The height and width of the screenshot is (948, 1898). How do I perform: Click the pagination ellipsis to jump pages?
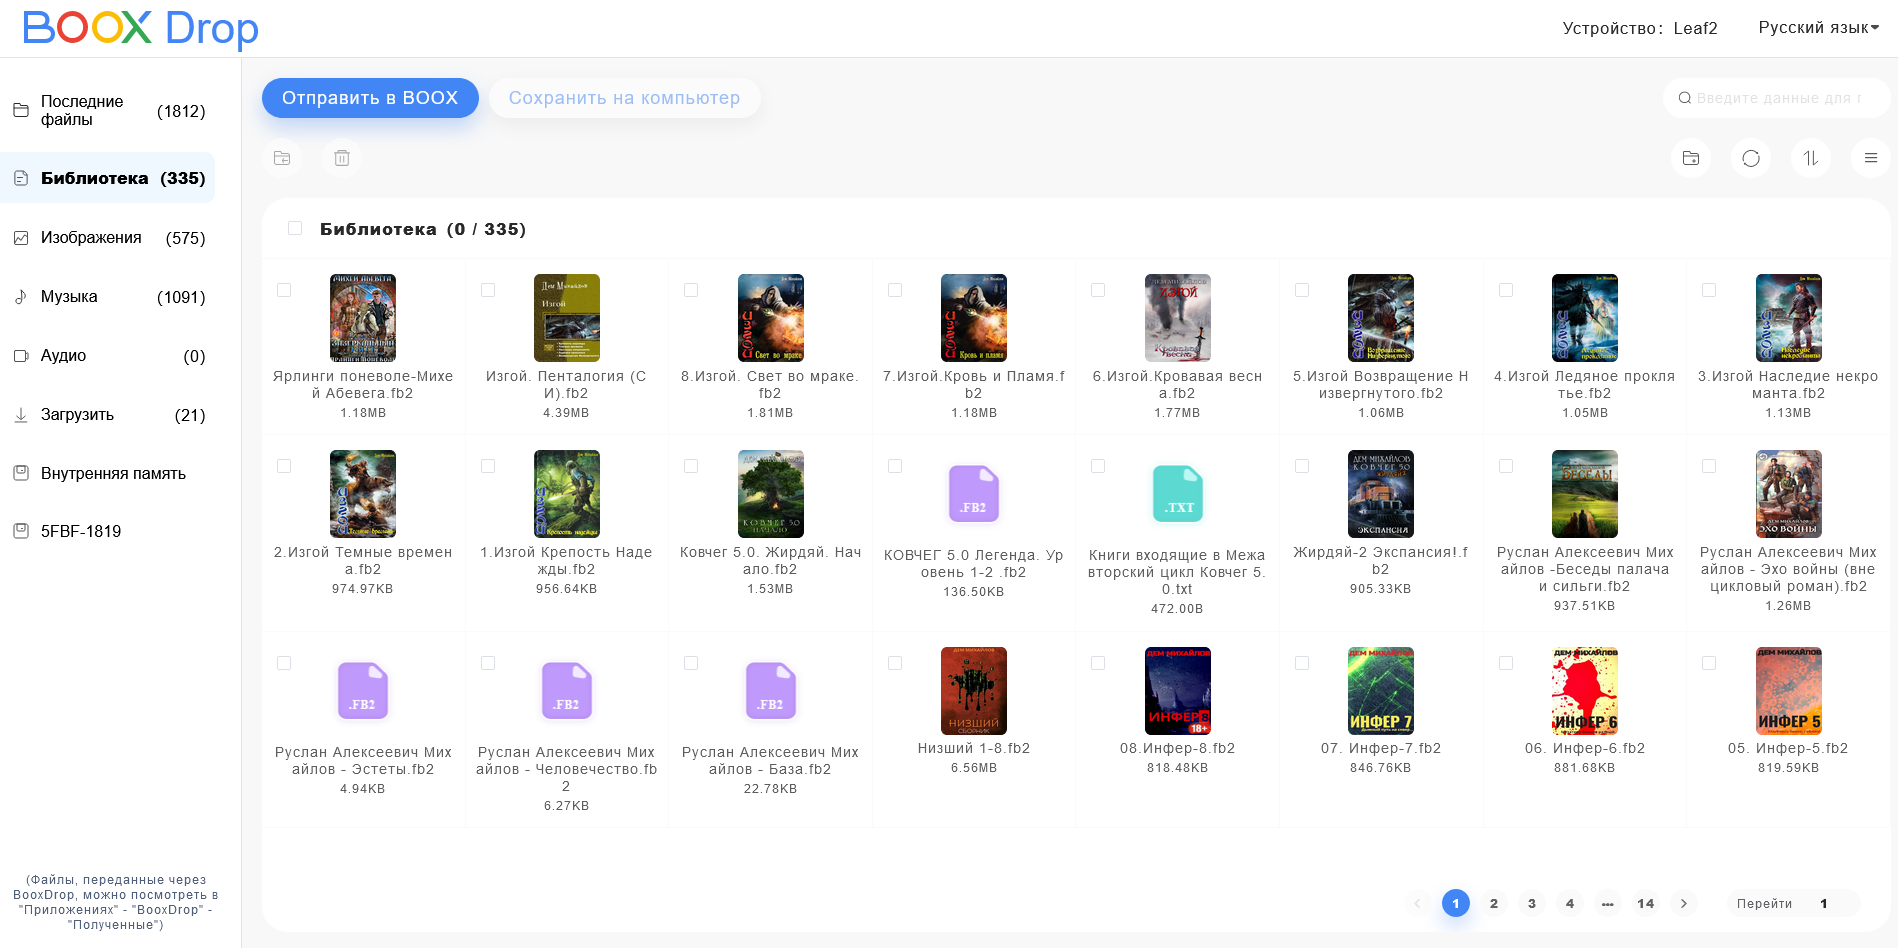click(1608, 903)
